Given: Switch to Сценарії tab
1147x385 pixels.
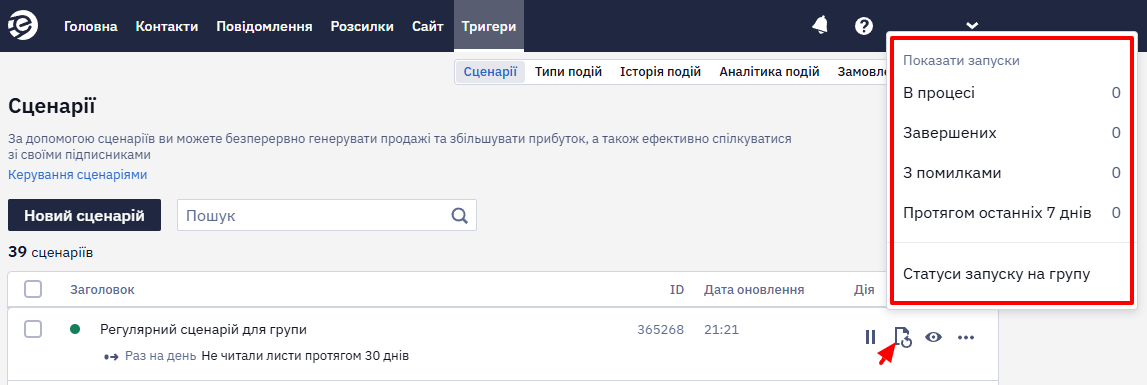Looking at the screenshot, I should [x=490, y=72].
